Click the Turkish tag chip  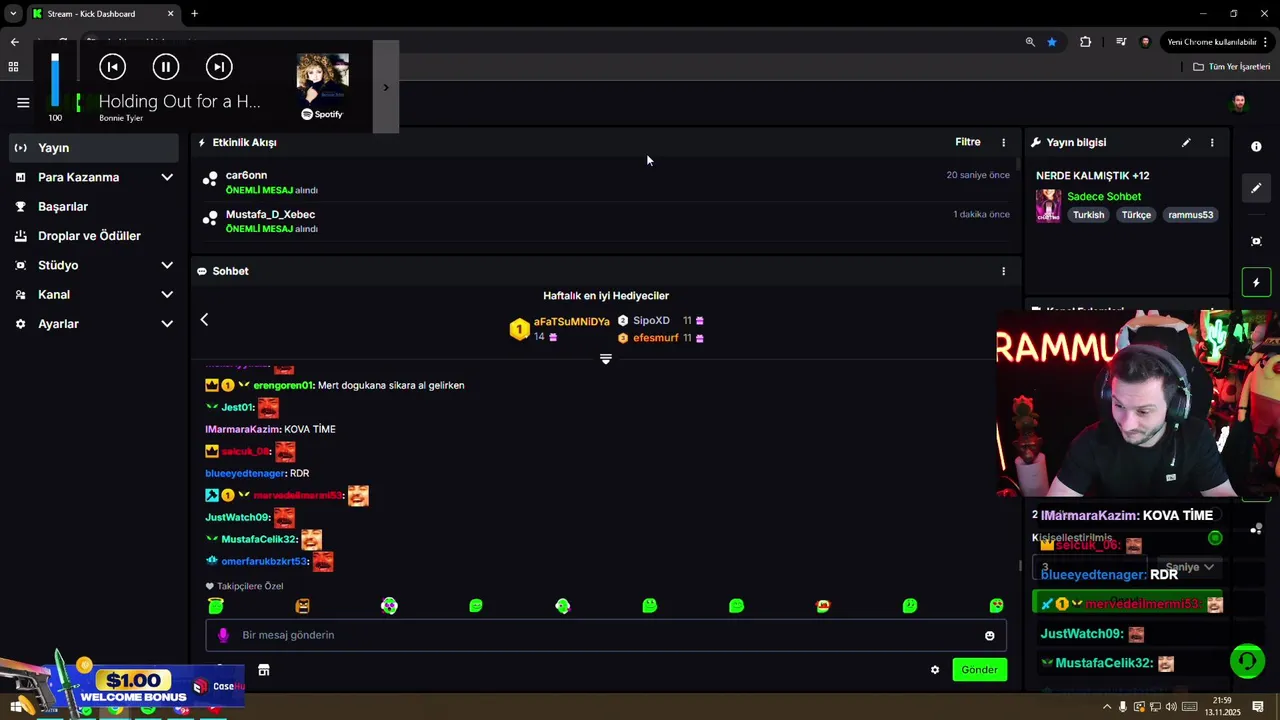(1089, 215)
